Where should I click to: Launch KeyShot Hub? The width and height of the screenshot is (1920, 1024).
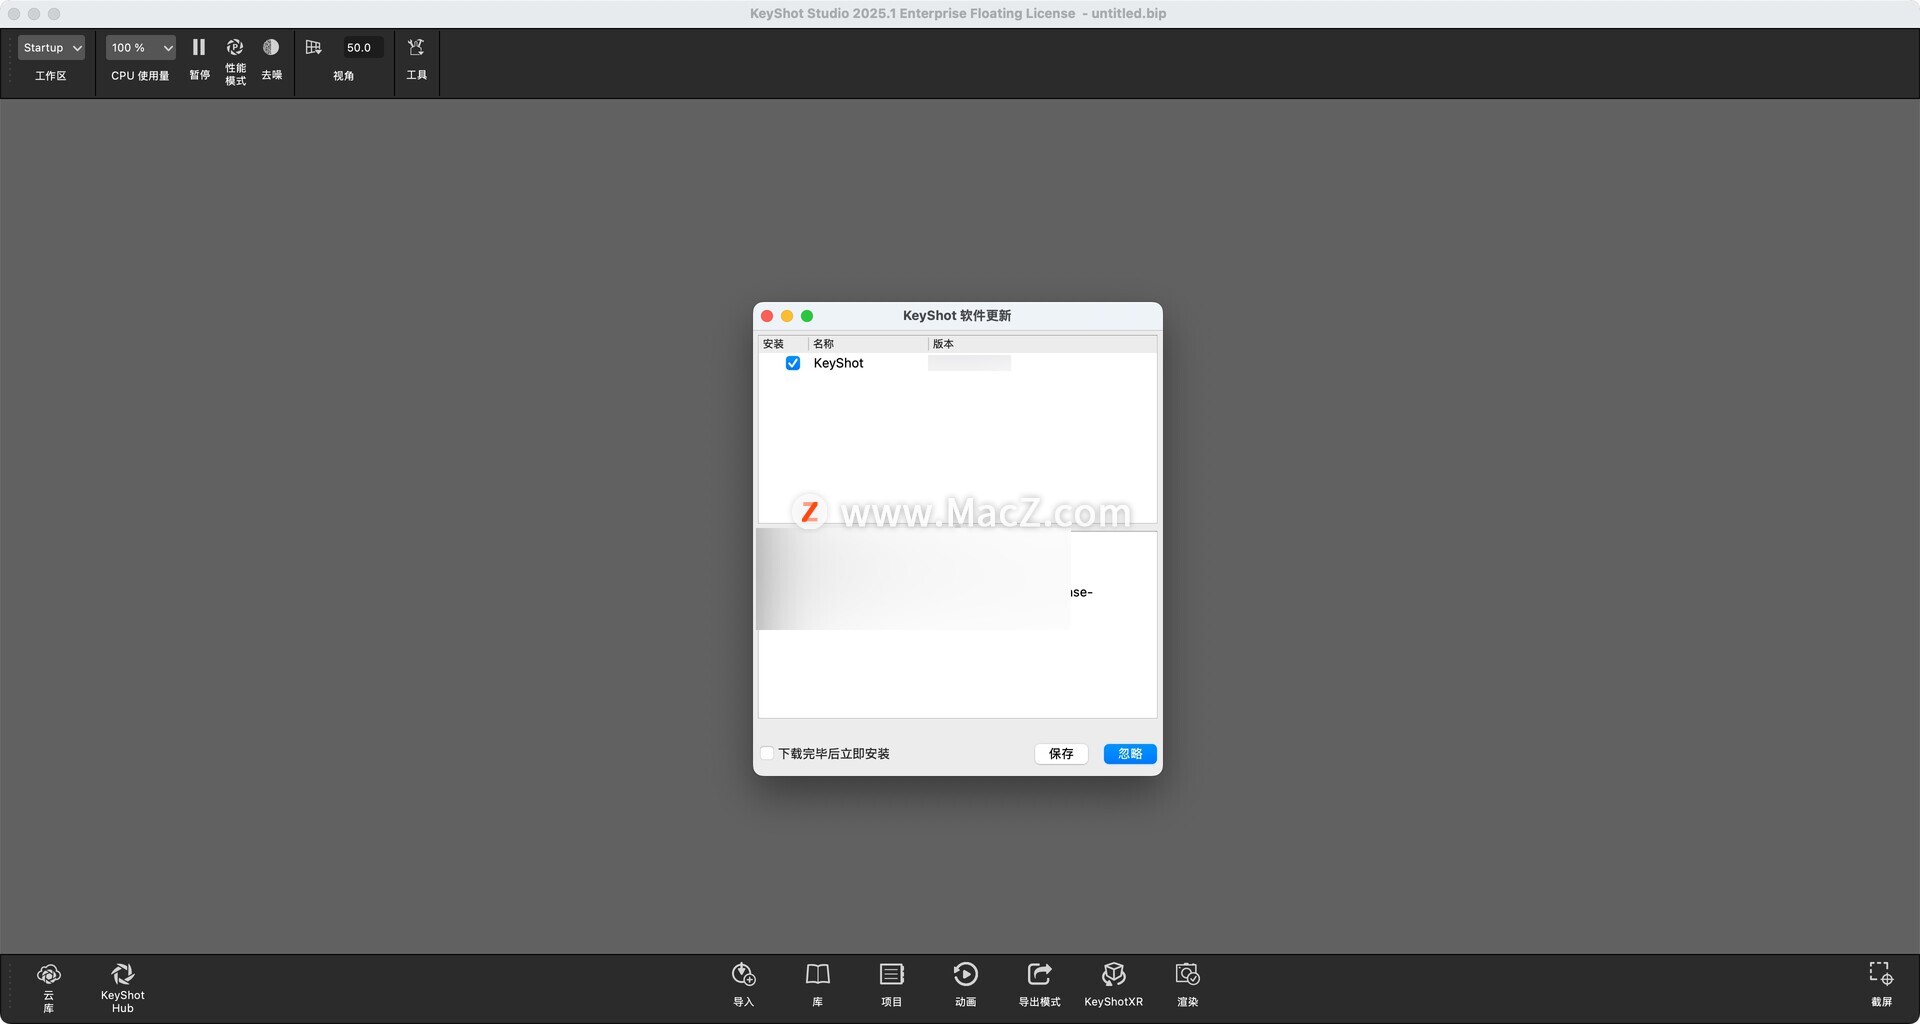[x=122, y=974]
